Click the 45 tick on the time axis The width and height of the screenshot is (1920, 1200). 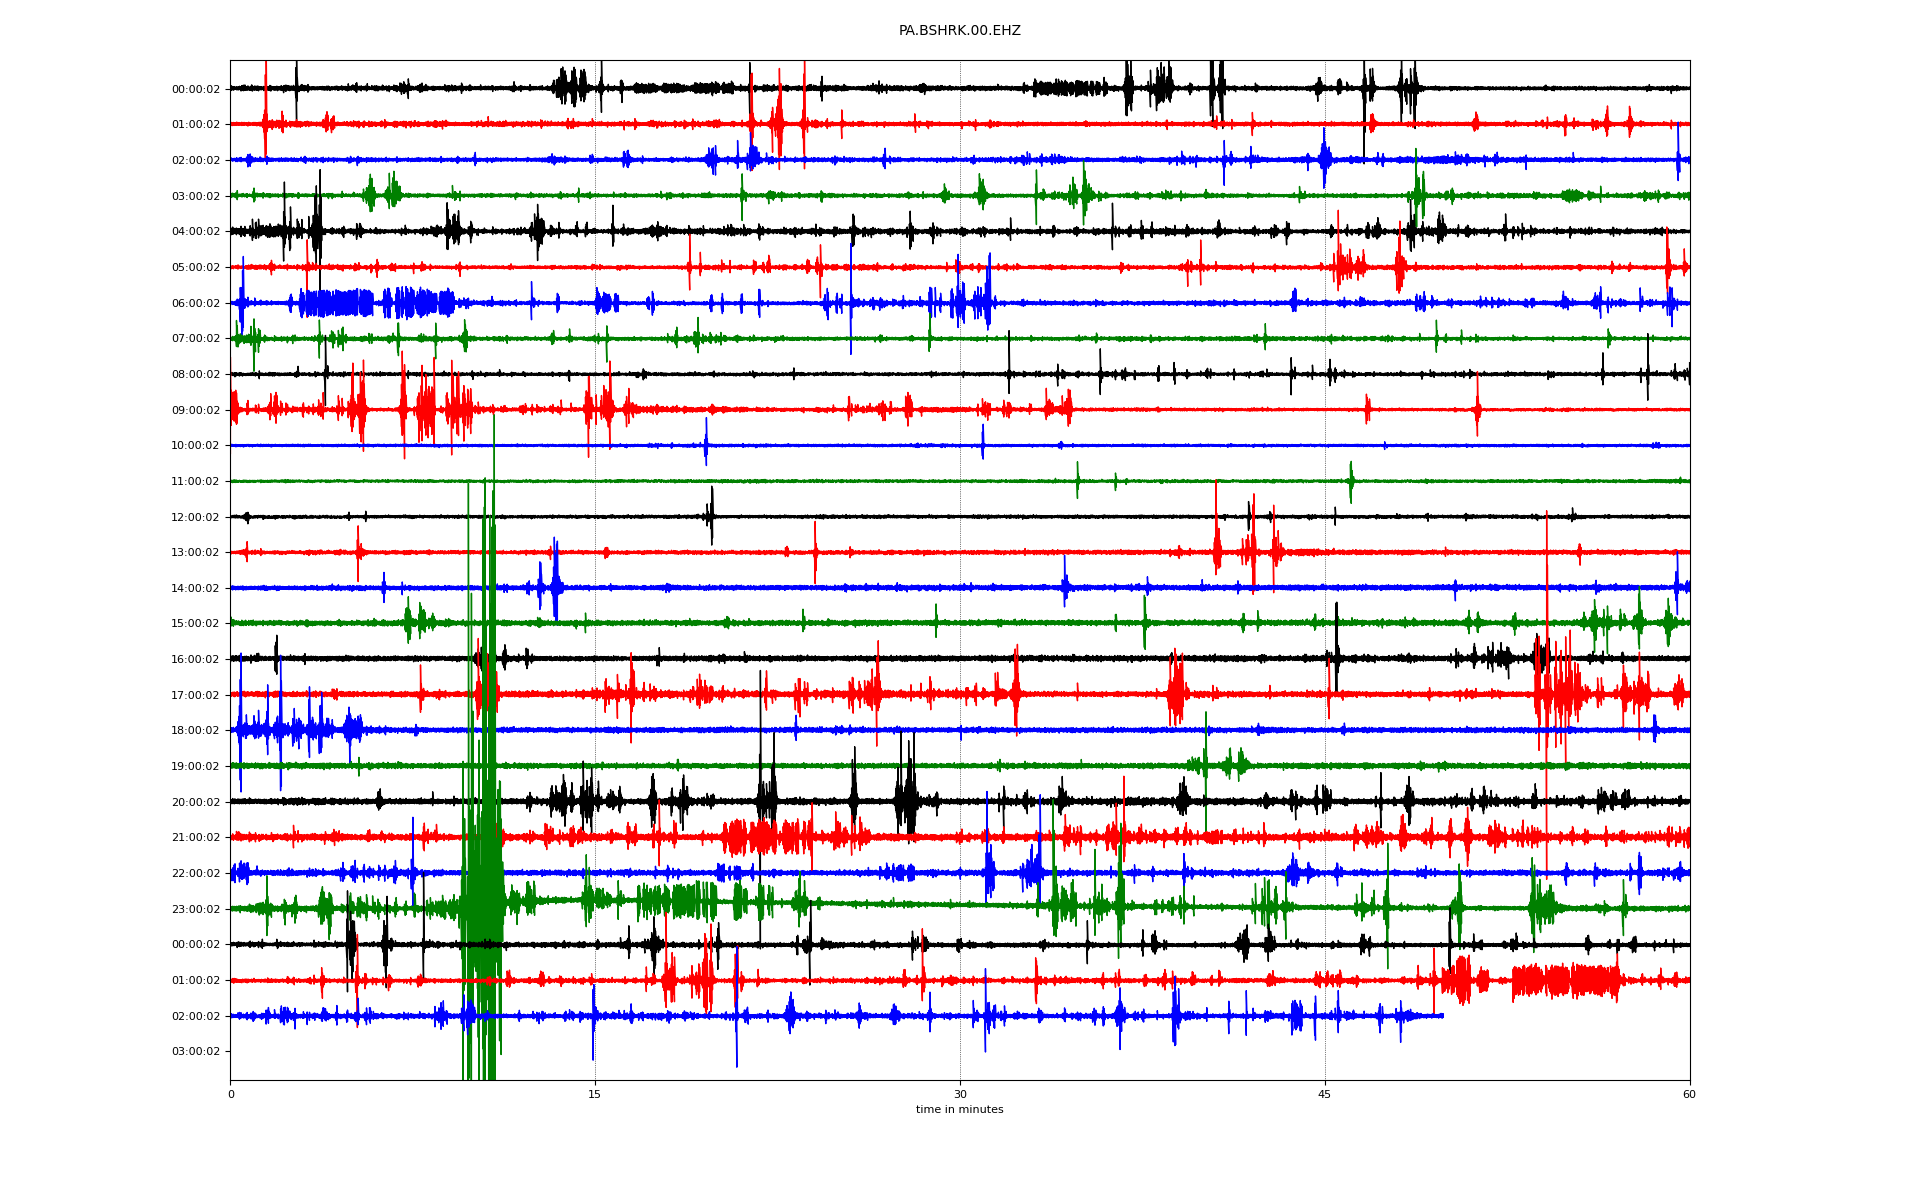point(1324,1094)
